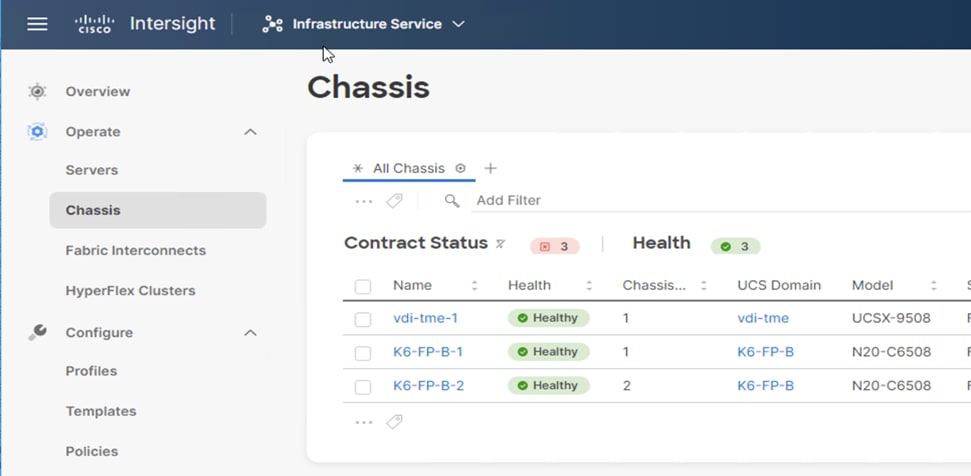Screen dimensions: 971x476
Task: Sort by the Chassis ID column
Action: [x=703, y=285]
